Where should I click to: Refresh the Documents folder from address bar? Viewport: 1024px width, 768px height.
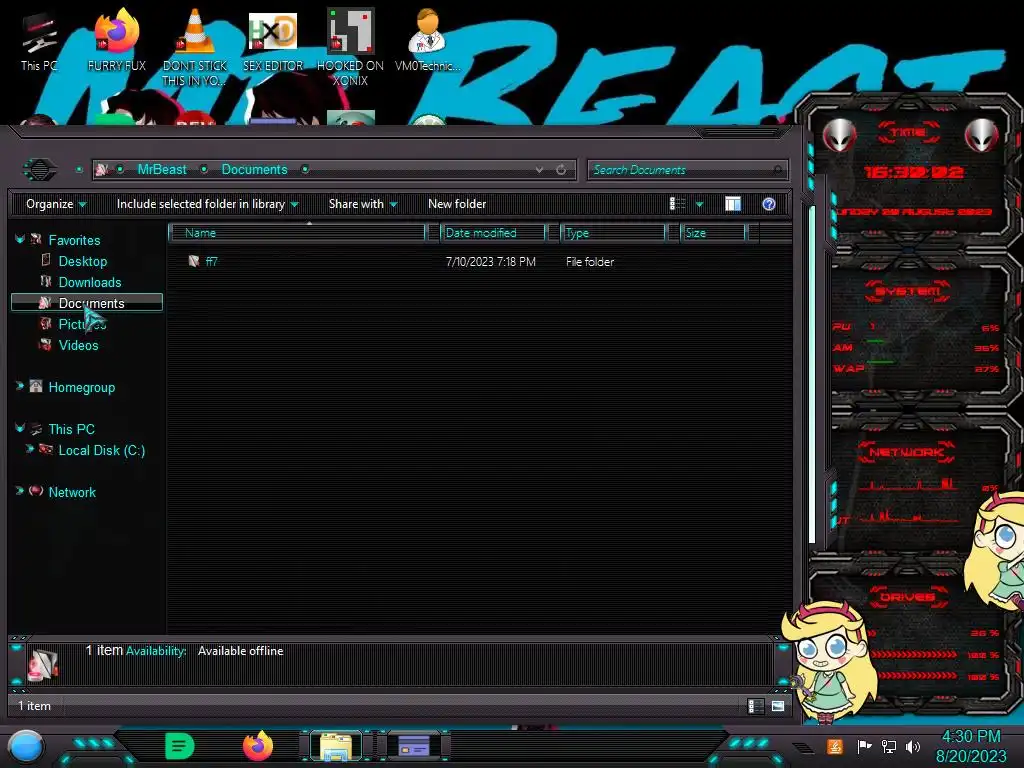click(561, 170)
